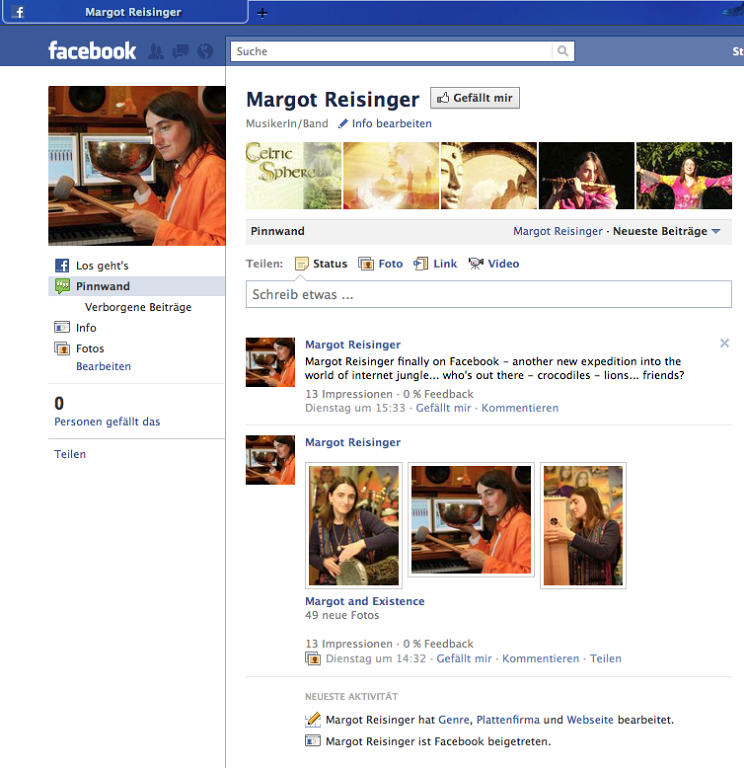The width and height of the screenshot is (744, 768).
Task: Select Pinnwand in sidebar
Action: tap(136, 286)
